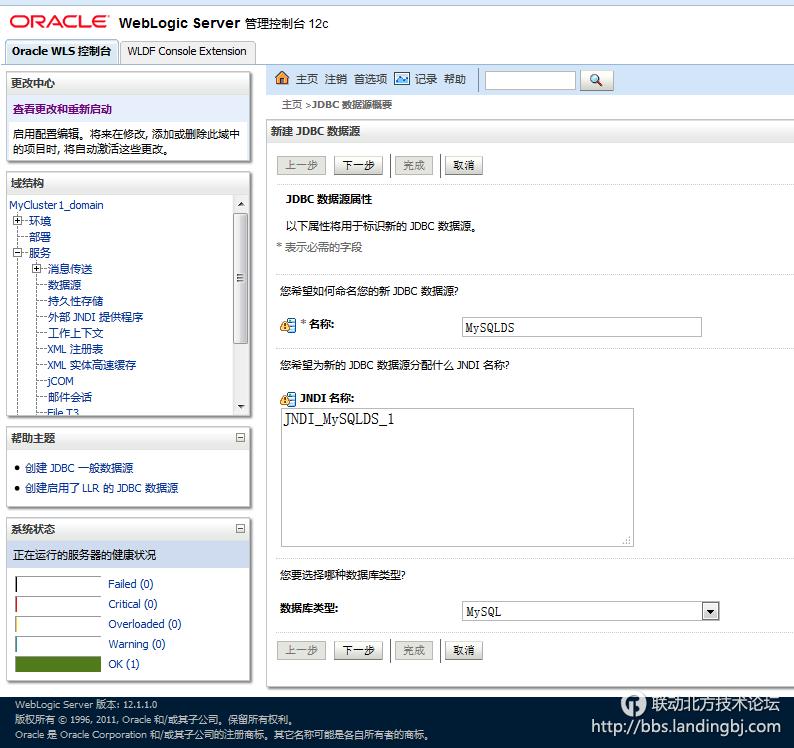Click the help icon beside JNDI 名称

[x=288, y=399]
